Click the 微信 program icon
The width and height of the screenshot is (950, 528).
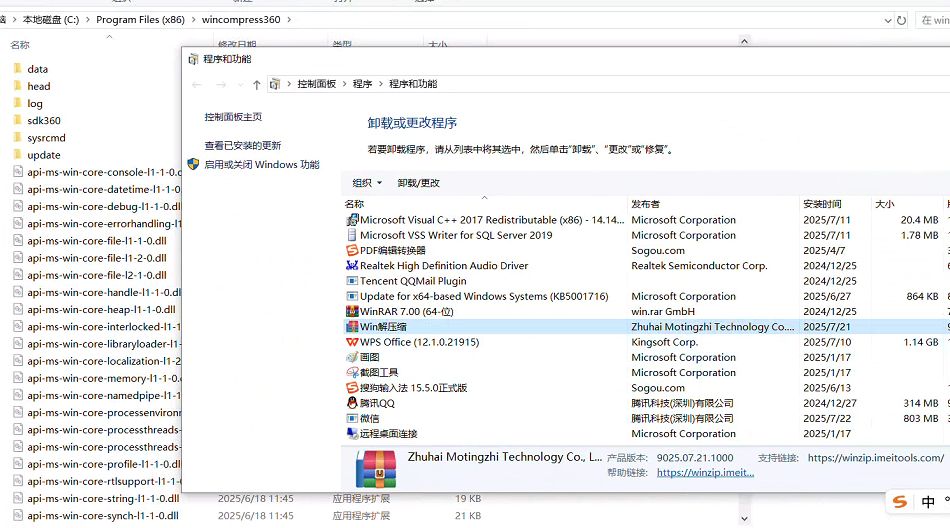(x=352, y=418)
